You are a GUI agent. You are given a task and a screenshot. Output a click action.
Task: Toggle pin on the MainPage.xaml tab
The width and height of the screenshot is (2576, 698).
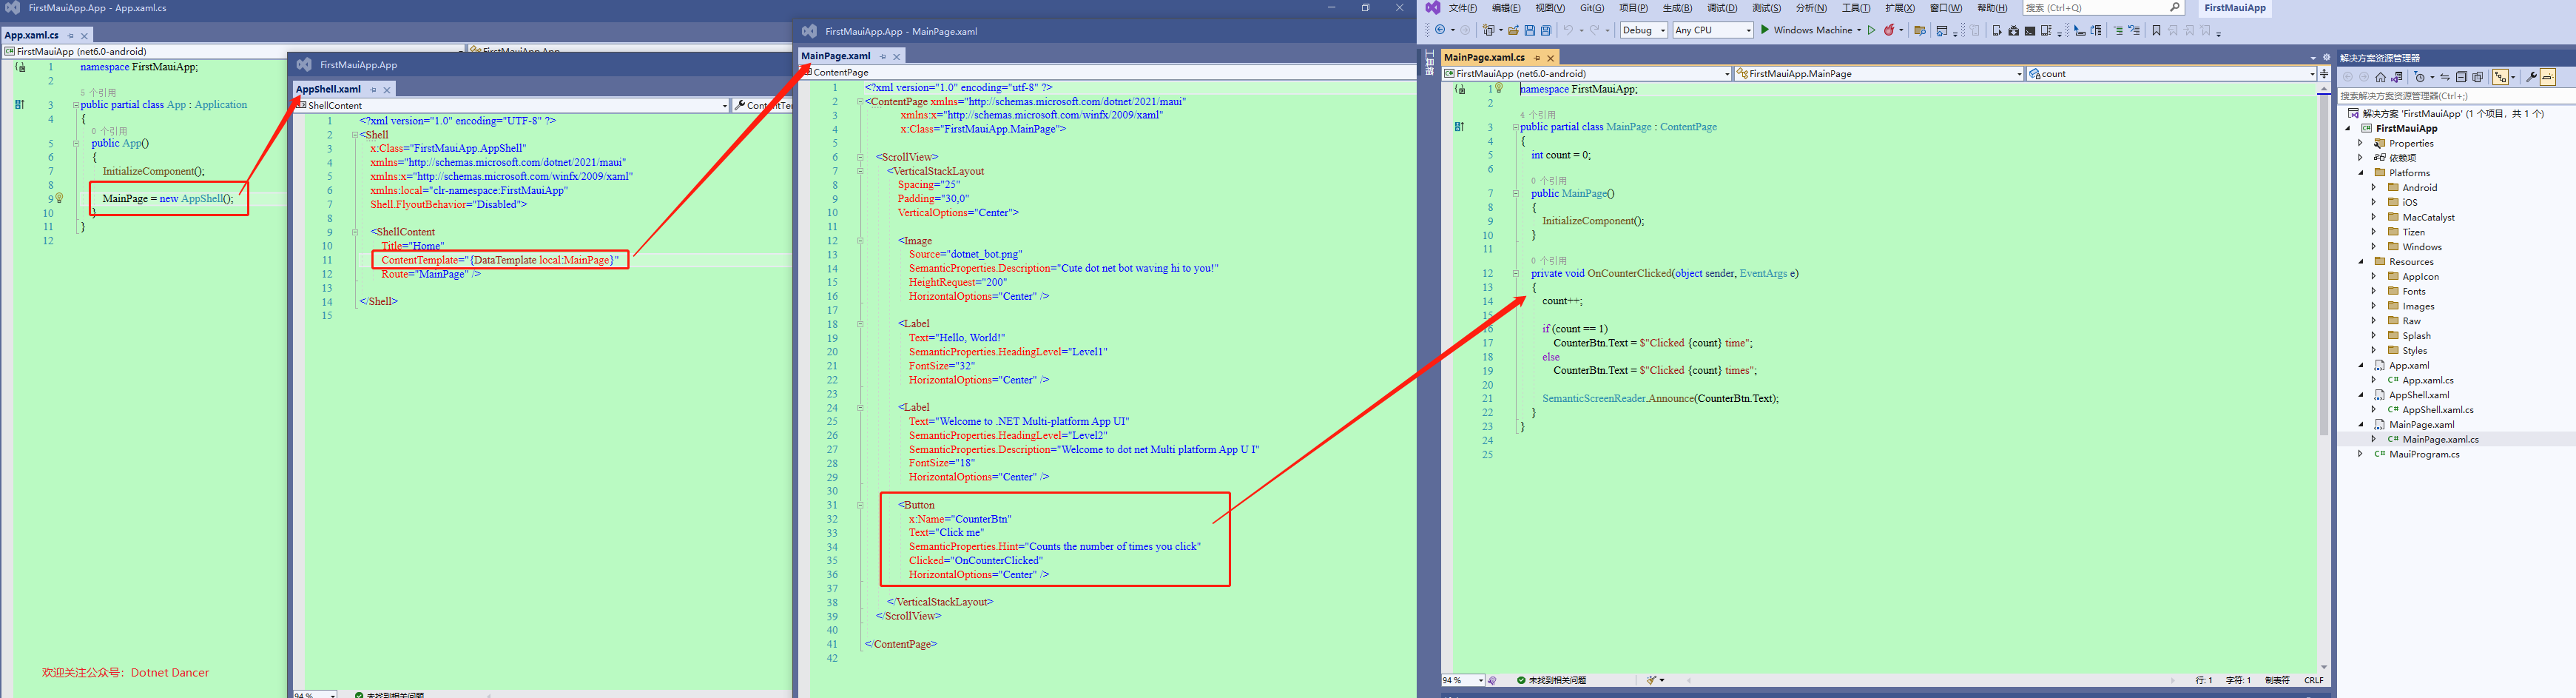click(883, 57)
